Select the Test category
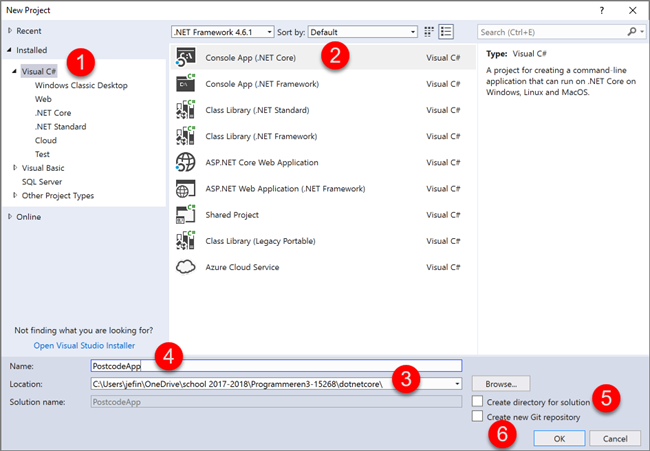Screen dimensions: 650x451 (x=42, y=154)
